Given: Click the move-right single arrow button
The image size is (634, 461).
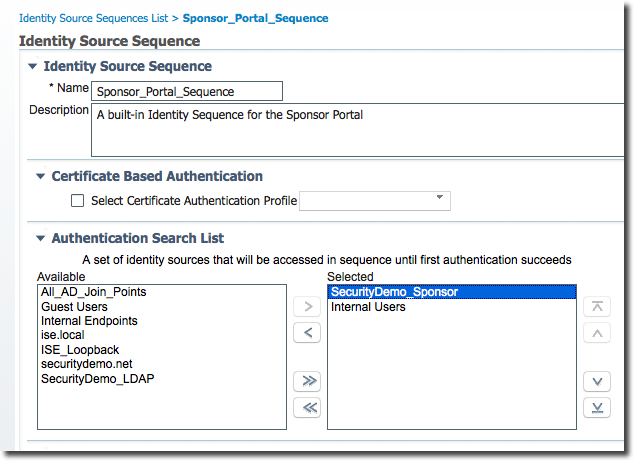Looking at the screenshot, I should point(306,306).
